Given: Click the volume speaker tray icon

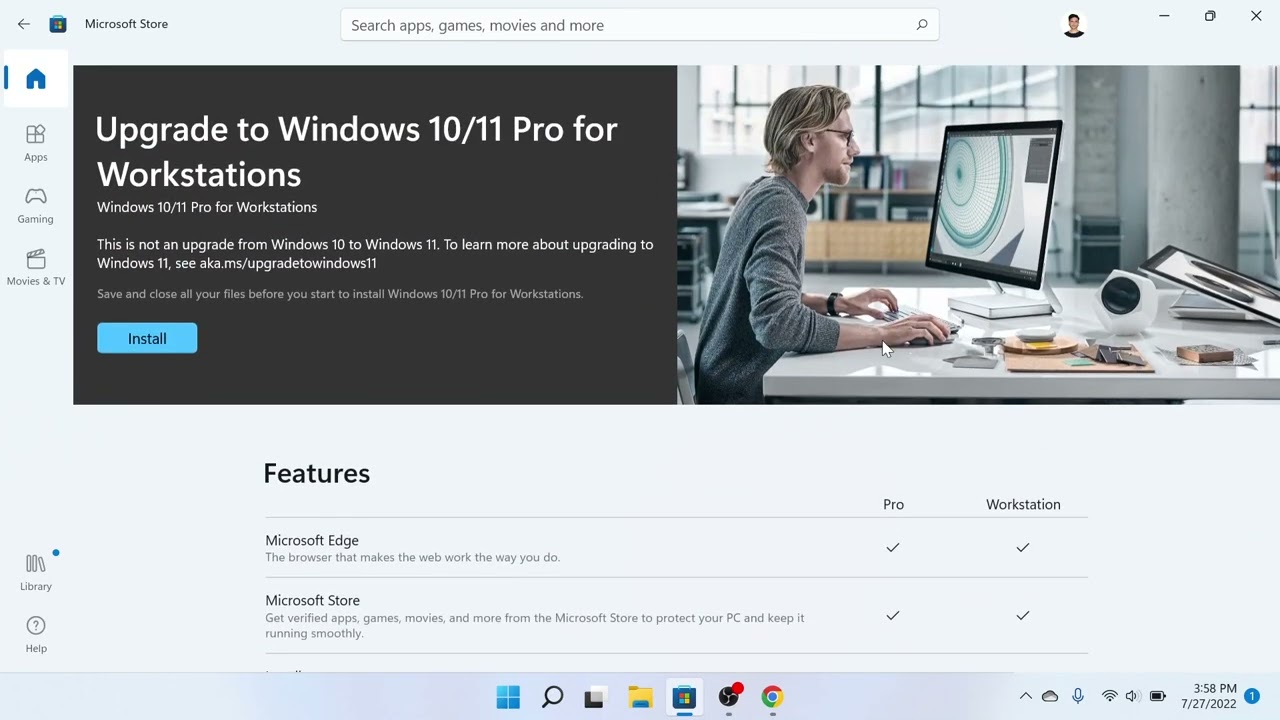Looking at the screenshot, I should pyautogui.click(x=1132, y=696).
